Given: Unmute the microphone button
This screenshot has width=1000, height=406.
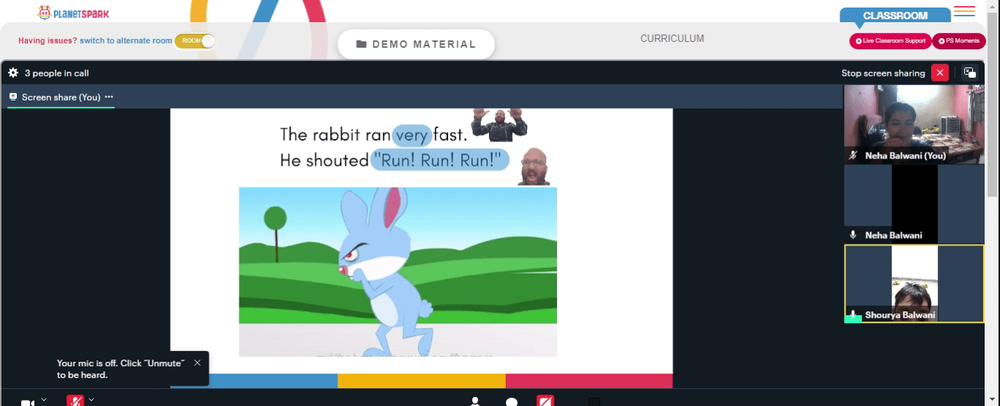Looking at the screenshot, I should [75, 401].
